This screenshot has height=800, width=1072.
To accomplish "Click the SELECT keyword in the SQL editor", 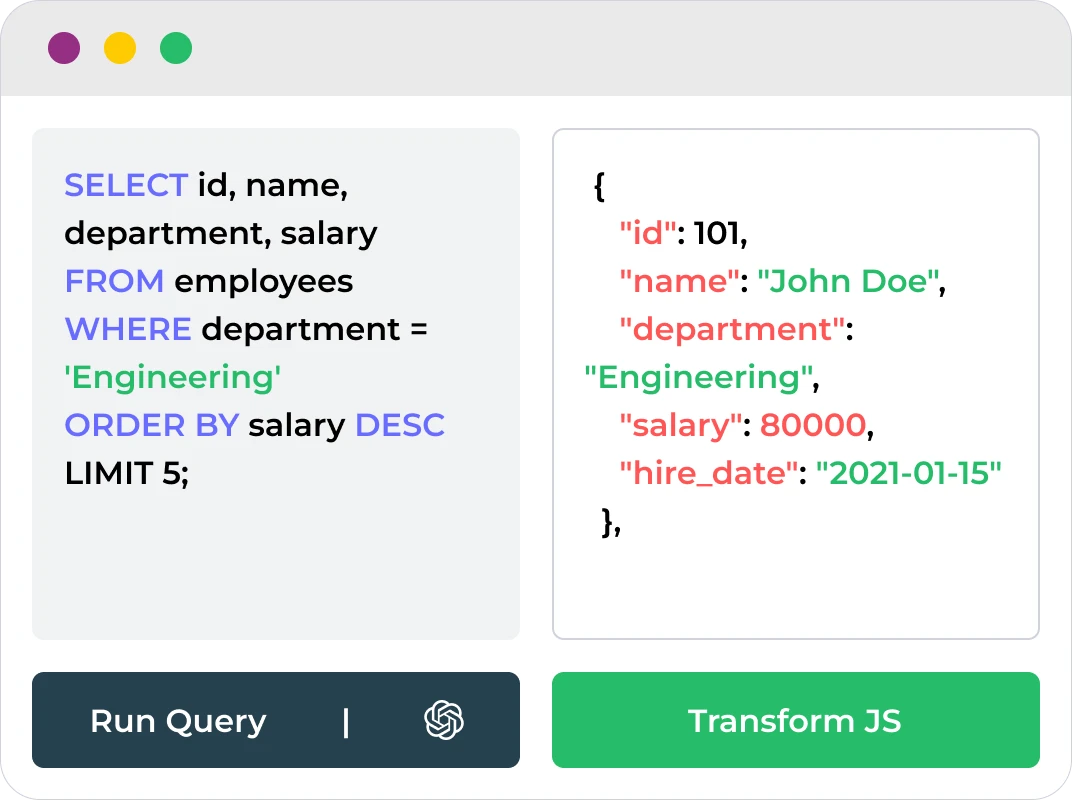I will tap(126, 185).
